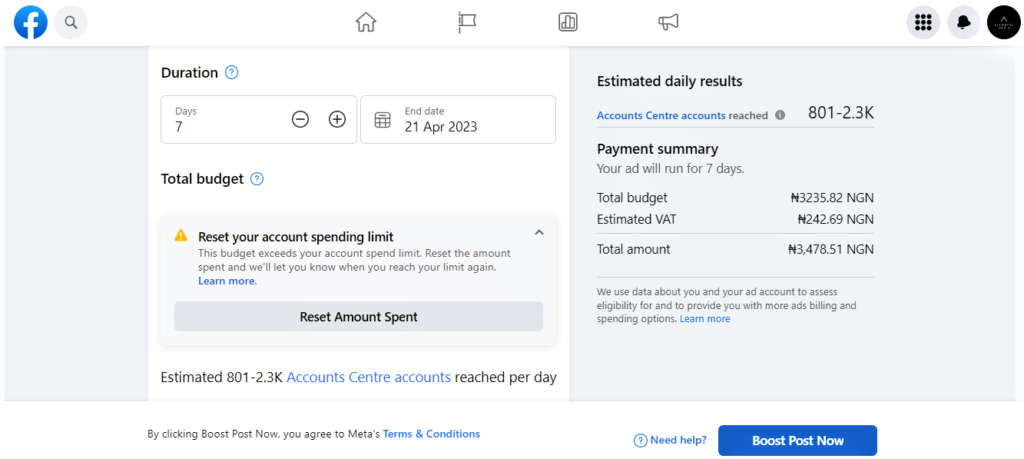The height and width of the screenshot is (459, 1024).
Task: Open the Pages flag icon tab
Action: (467, 22)
